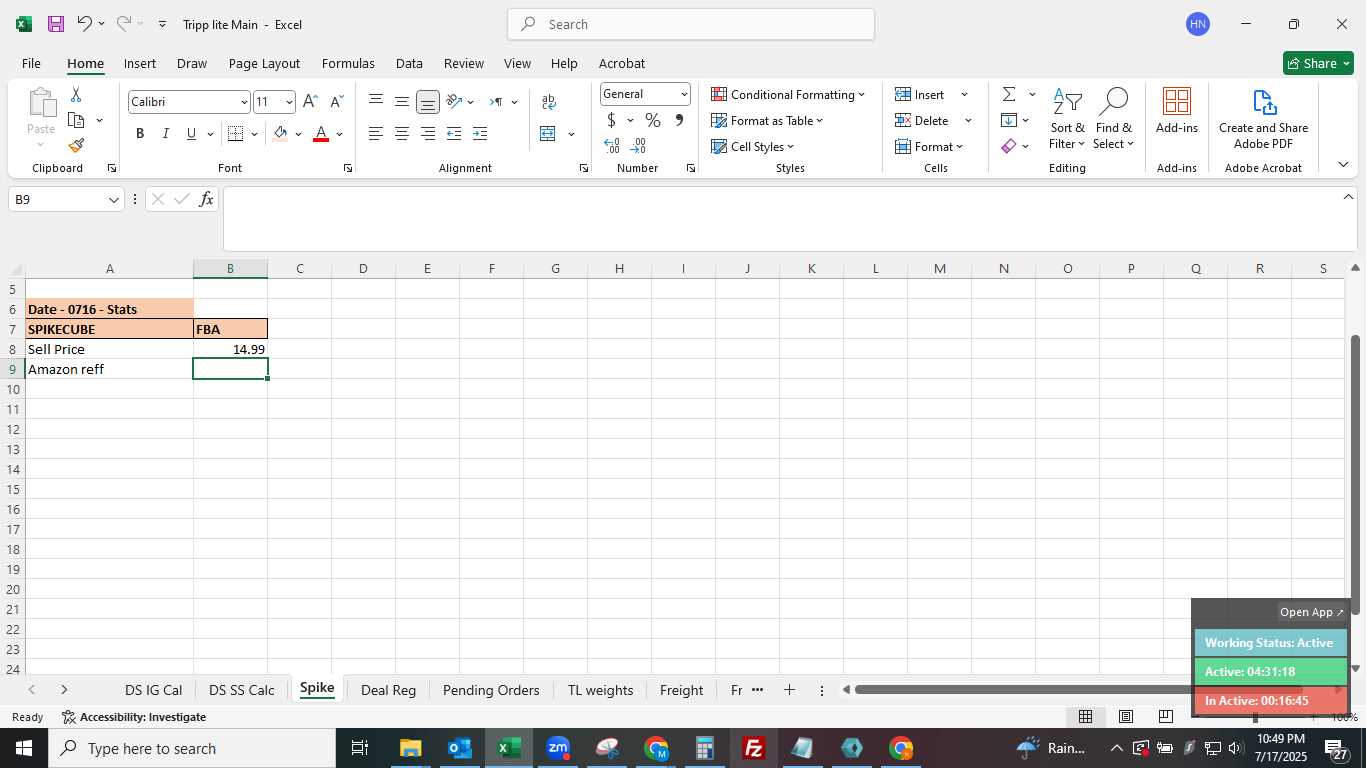1366x768 pixels.
Task: Open the Format as Table dropdown
Action: (767, 120)
